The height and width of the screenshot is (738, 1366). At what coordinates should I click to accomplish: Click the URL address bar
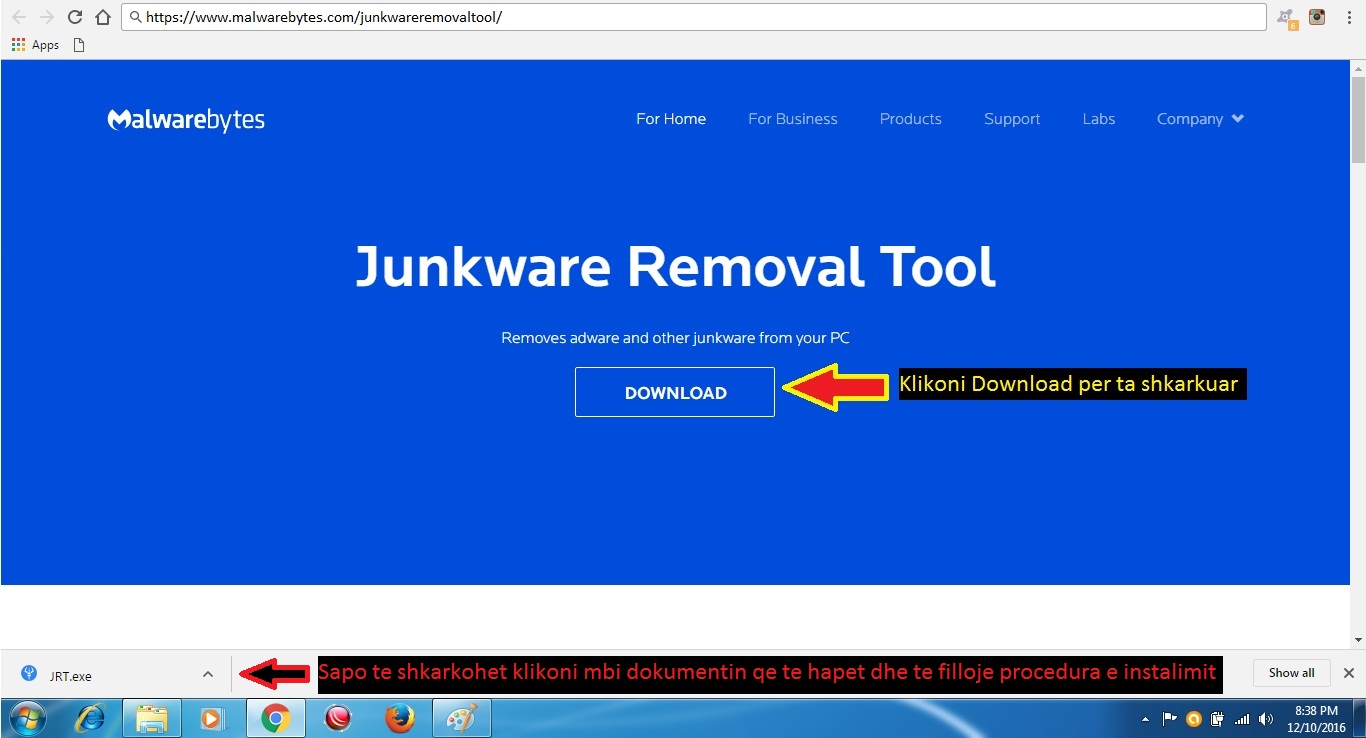pos(694,17)
